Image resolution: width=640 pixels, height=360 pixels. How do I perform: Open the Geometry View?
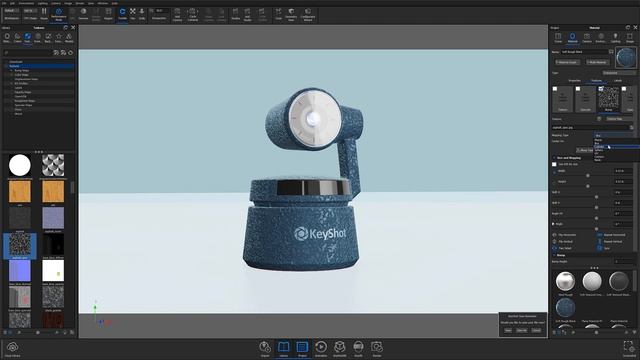(x=291, y=14)
